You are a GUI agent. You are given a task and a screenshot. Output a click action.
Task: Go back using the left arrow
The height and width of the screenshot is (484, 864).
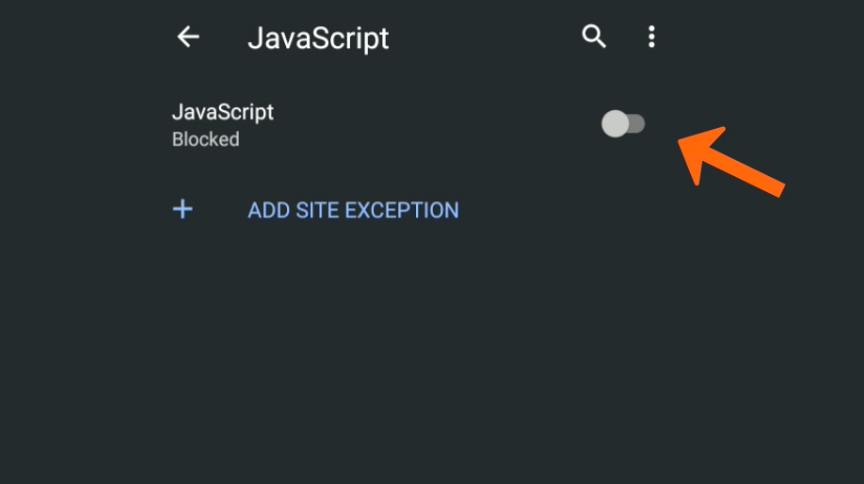click(188, 37)
